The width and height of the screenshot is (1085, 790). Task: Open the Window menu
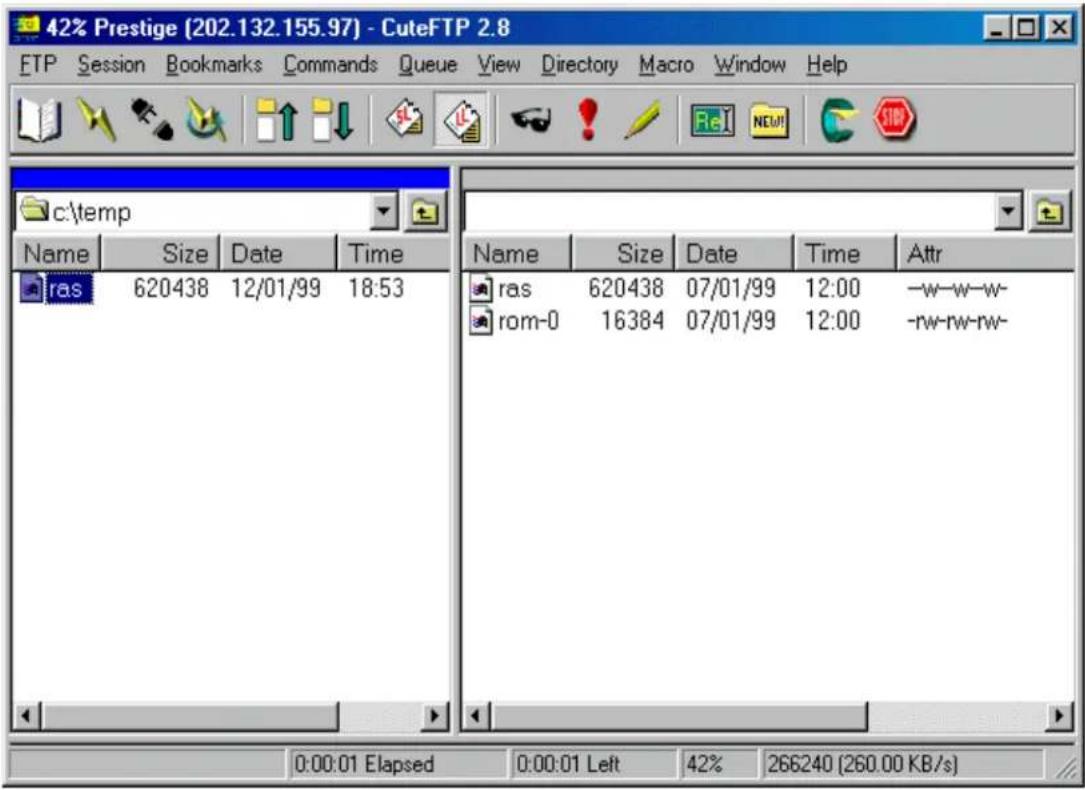(x=750, y=65)
